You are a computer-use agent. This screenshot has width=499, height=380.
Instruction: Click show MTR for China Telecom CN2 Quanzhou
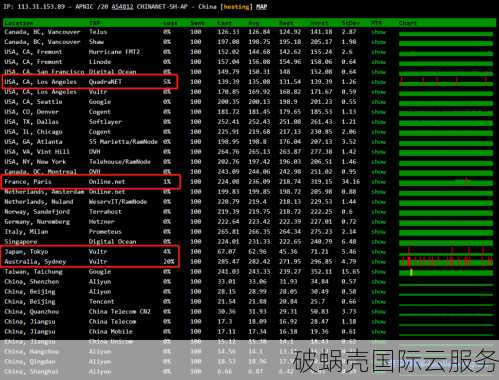378,312
